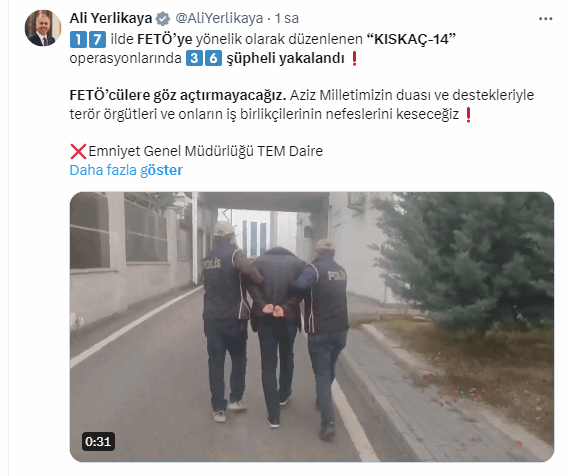Click red exclamation after 'keseceğiz'
Screen dimensions: 570x476
pyautogui.click(x=468, y=115)
